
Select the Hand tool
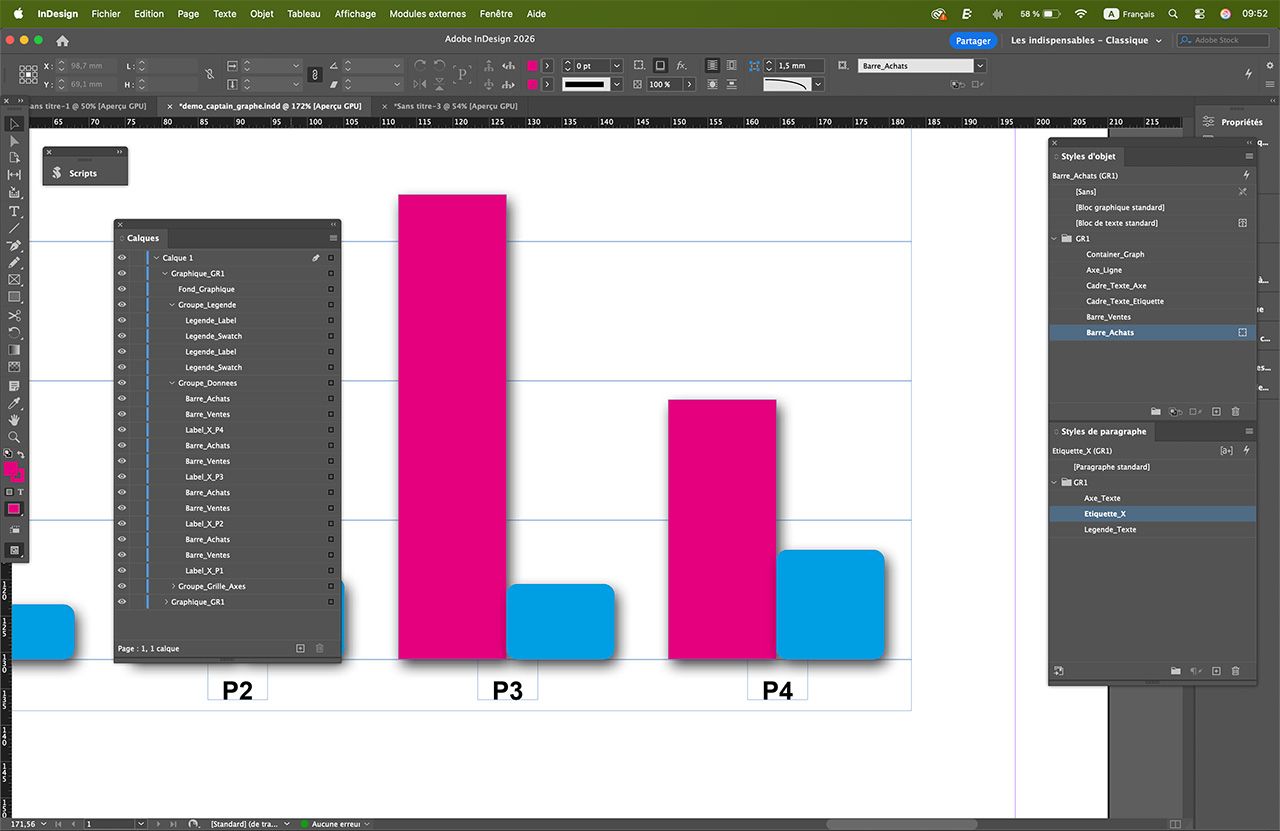pyautogui.click(x=14, y=420)
